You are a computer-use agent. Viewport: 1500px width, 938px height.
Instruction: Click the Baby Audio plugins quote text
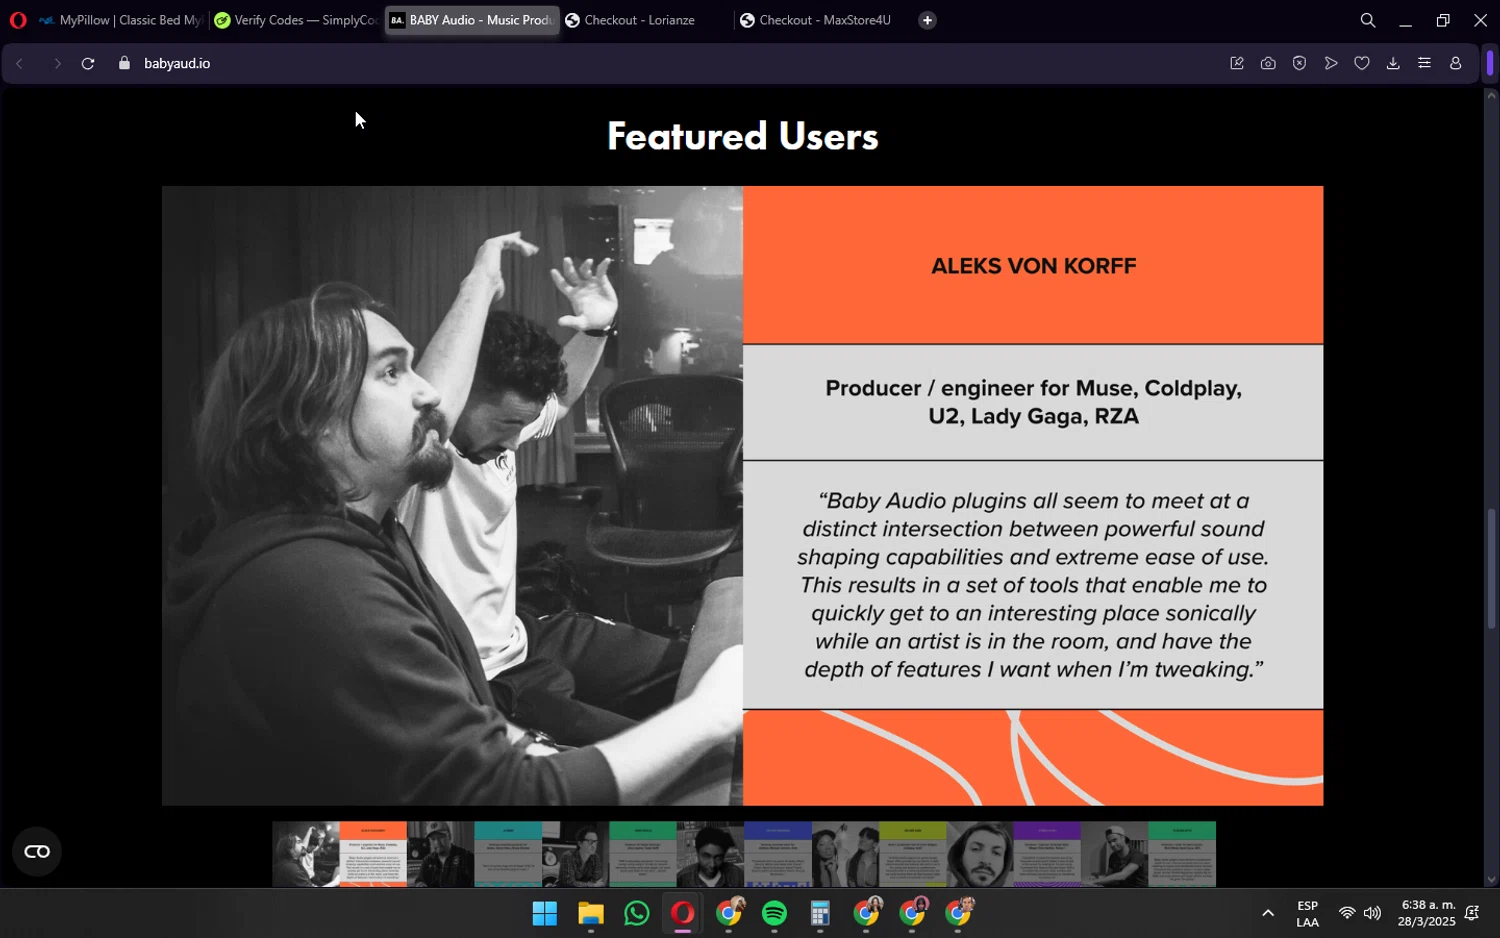1033,585
